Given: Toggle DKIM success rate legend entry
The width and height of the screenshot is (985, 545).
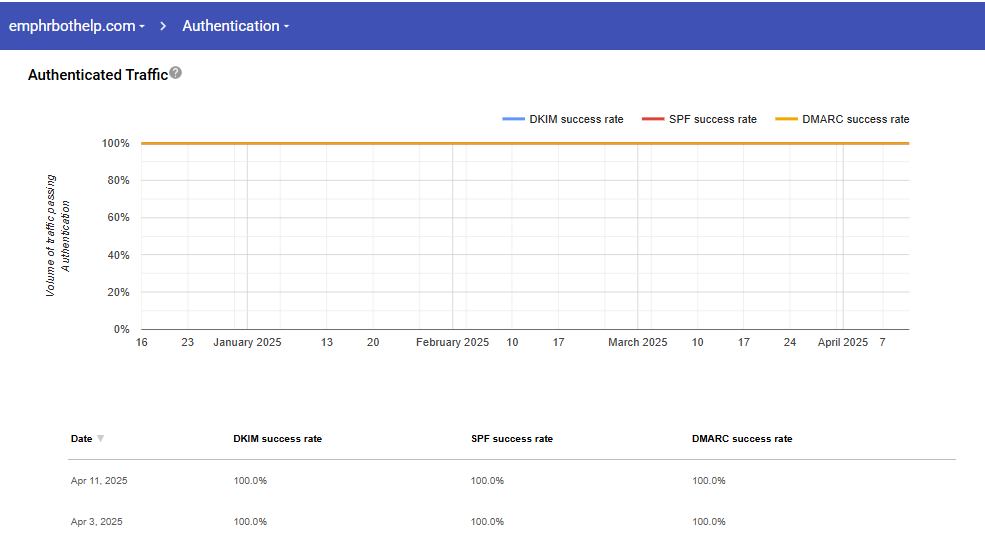Looking at the screenshot, I should tap(563, 119).
